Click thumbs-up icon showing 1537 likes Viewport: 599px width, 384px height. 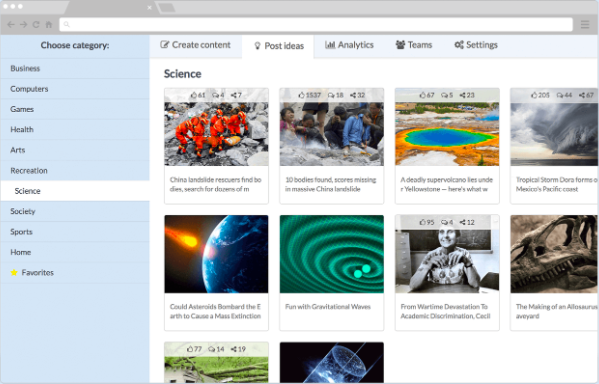click(301, 95)
